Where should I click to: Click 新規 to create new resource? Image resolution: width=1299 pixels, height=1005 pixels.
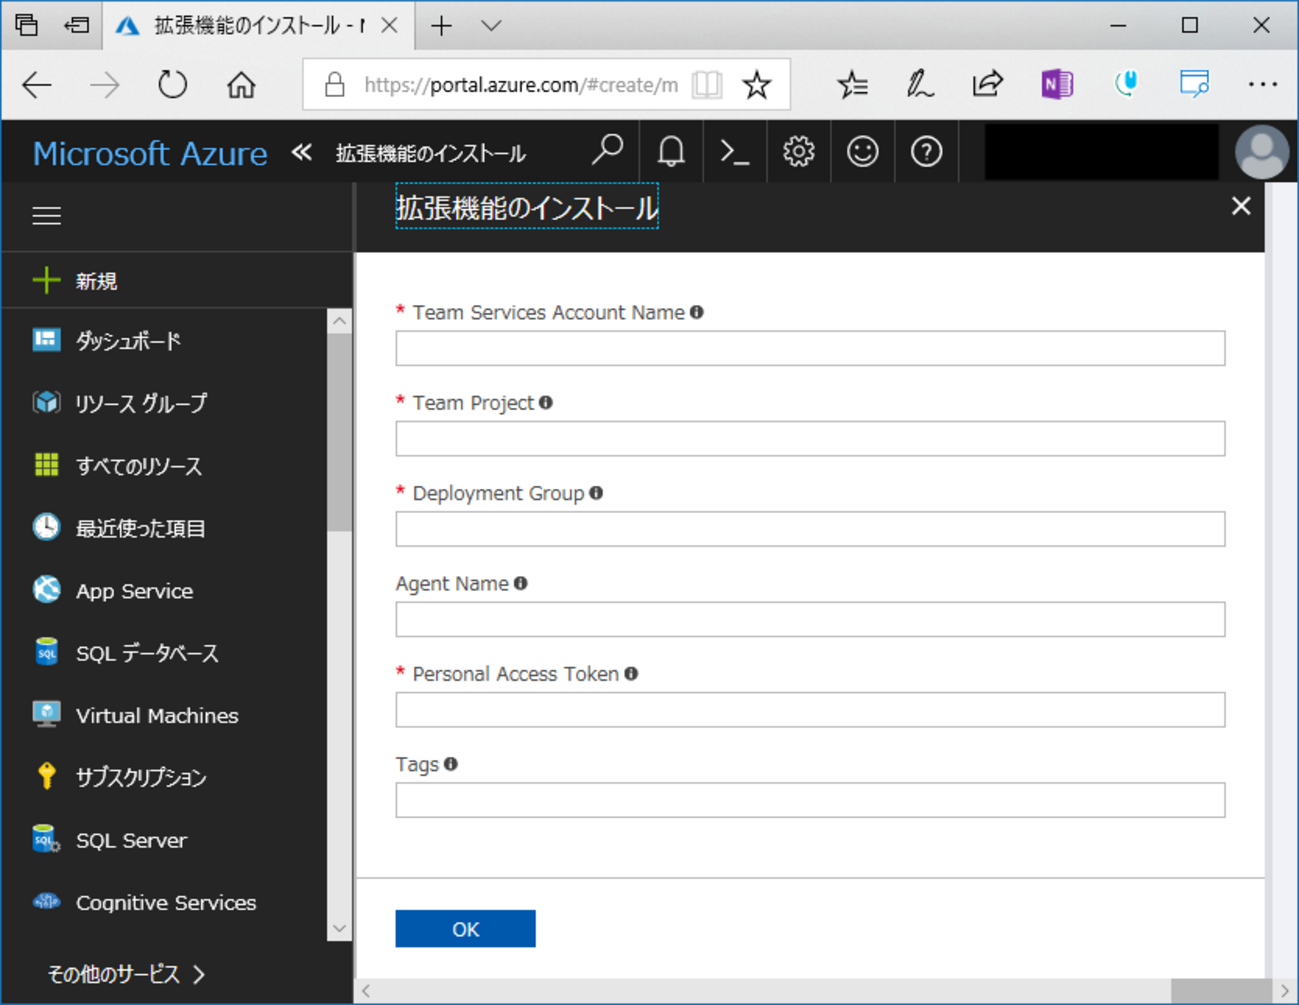coord(96,281)
